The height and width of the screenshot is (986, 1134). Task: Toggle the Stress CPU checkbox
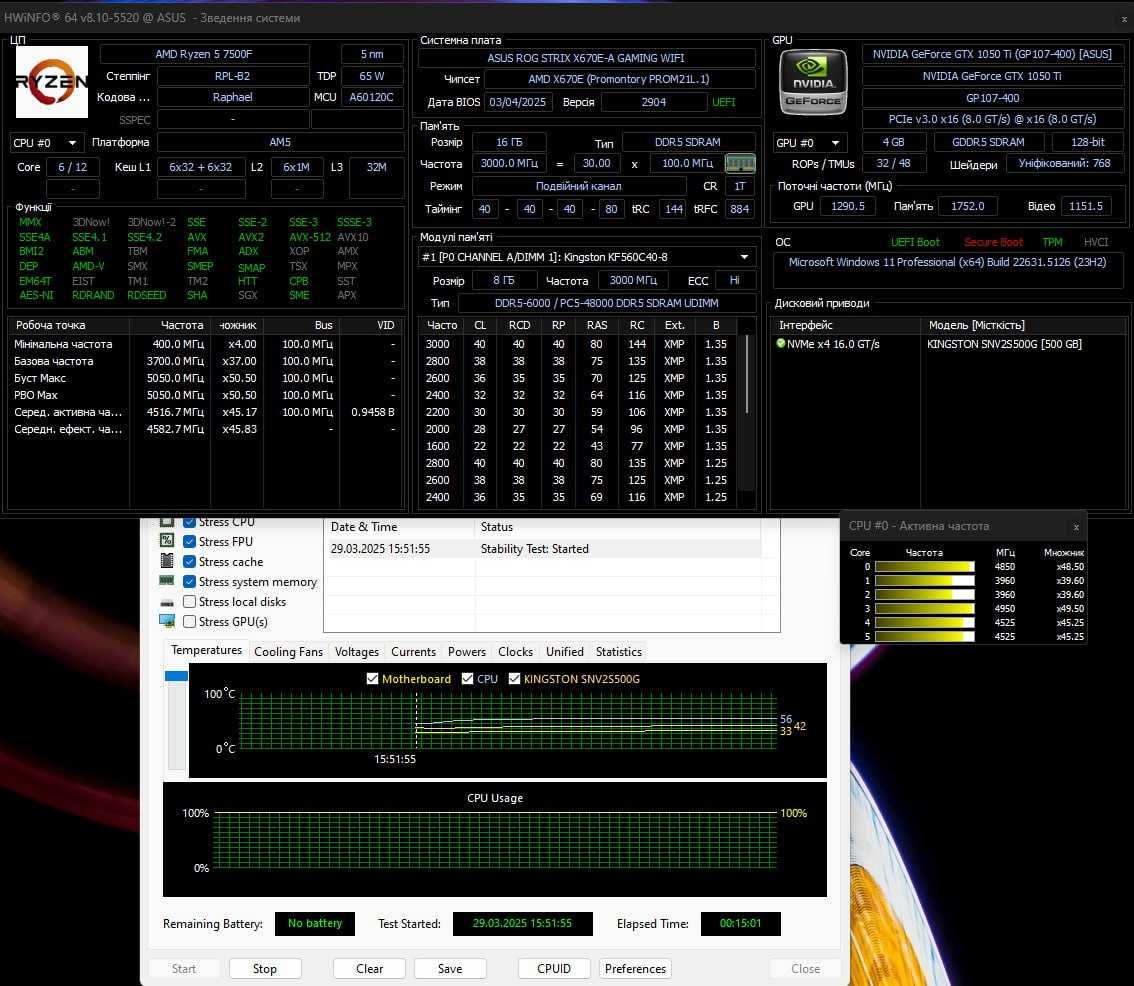[189, 522]
